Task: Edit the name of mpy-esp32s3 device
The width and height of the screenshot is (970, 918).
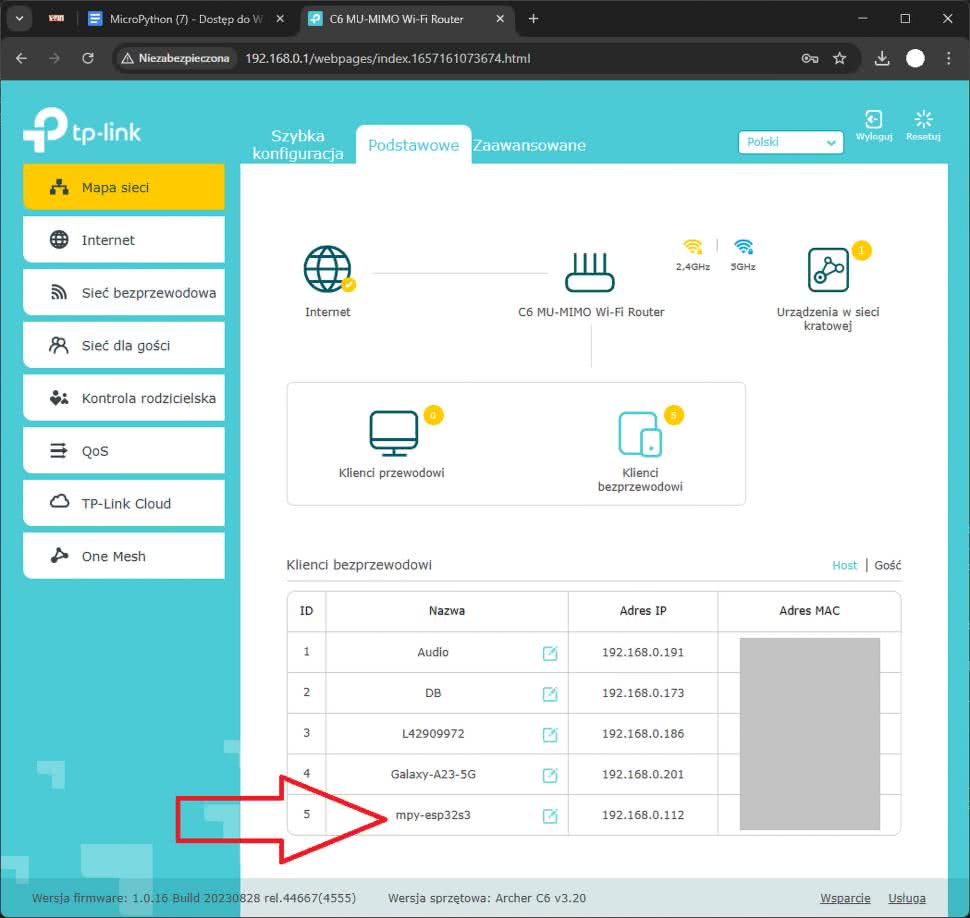Action: coord(549,816)
